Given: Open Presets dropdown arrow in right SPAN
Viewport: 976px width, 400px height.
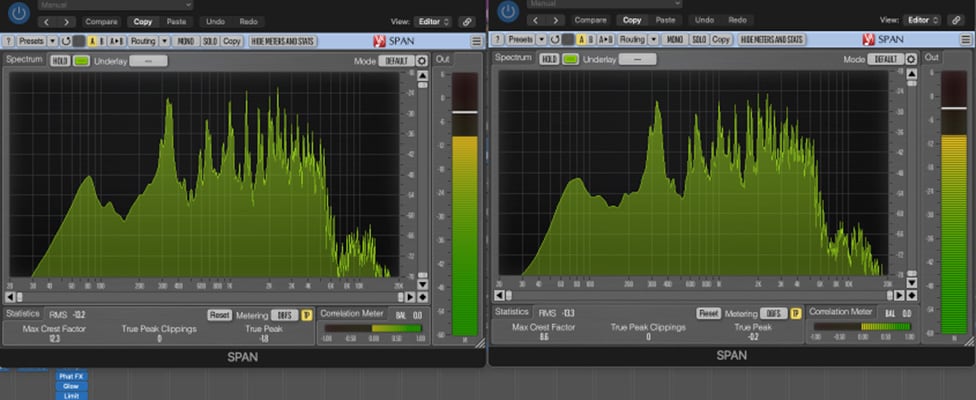Looking at the screenshot, I should tap(542, 39).
